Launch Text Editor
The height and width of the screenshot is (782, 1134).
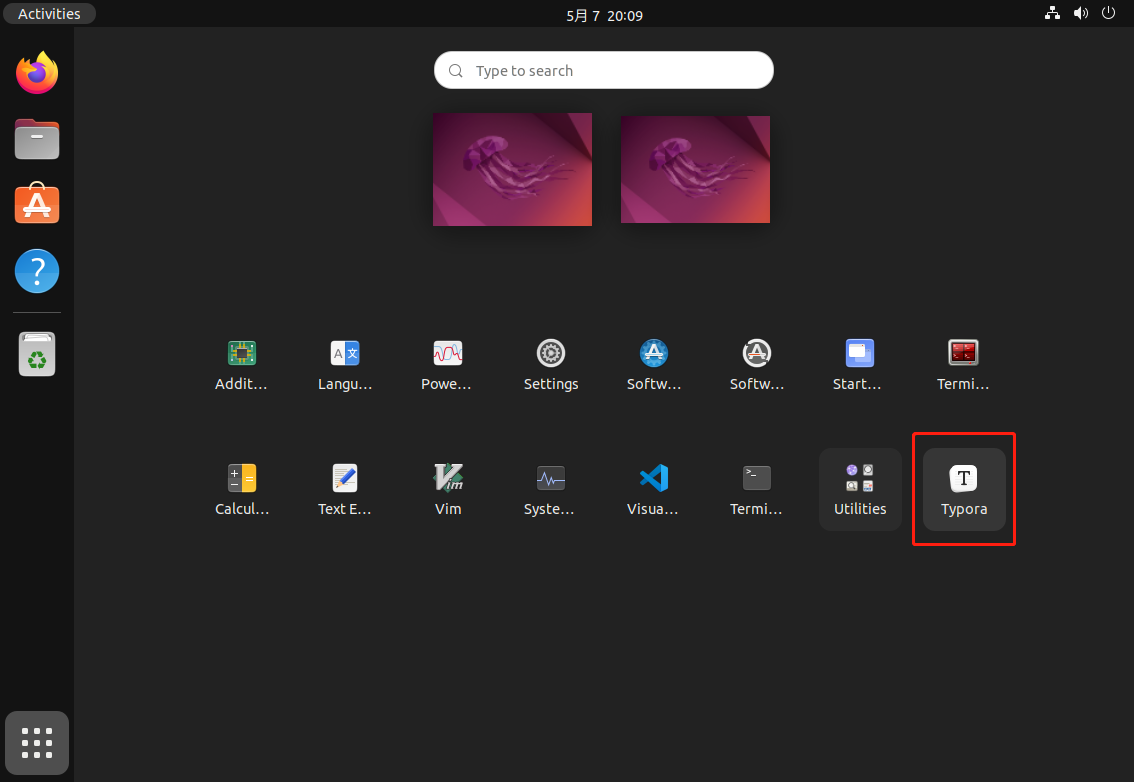[345, 489]
